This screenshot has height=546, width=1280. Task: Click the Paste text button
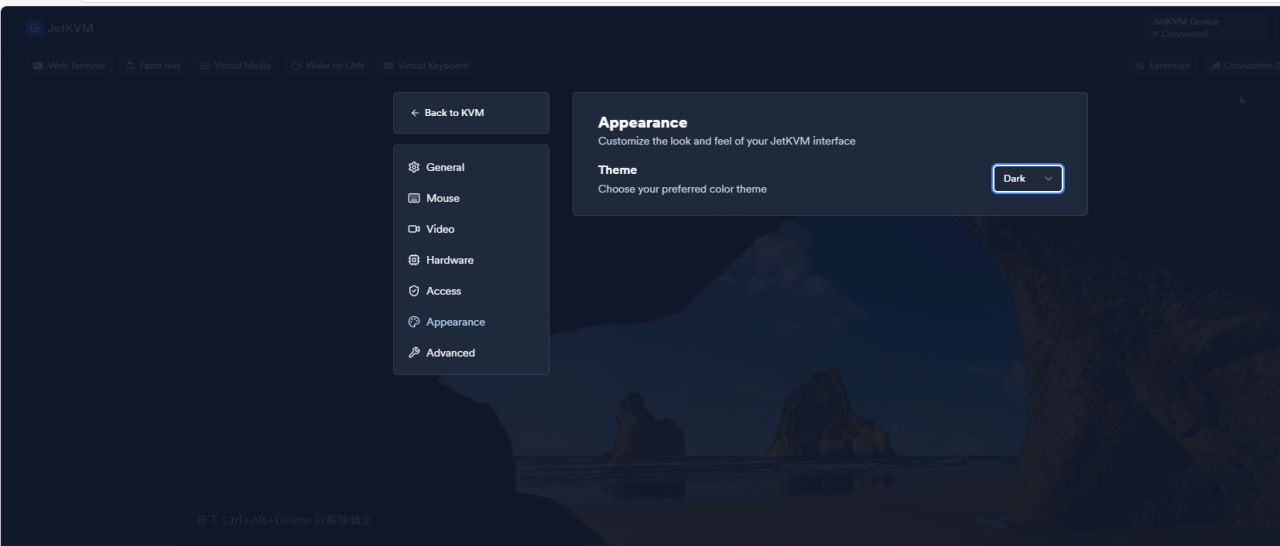tap(153, 66)
